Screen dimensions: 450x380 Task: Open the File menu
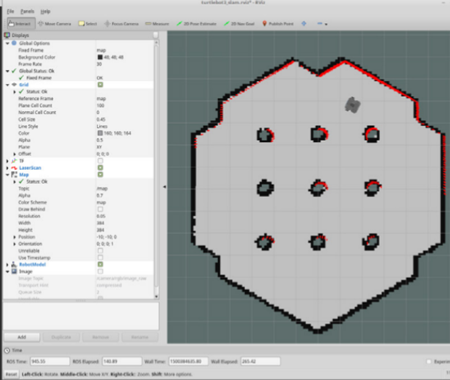10,11
